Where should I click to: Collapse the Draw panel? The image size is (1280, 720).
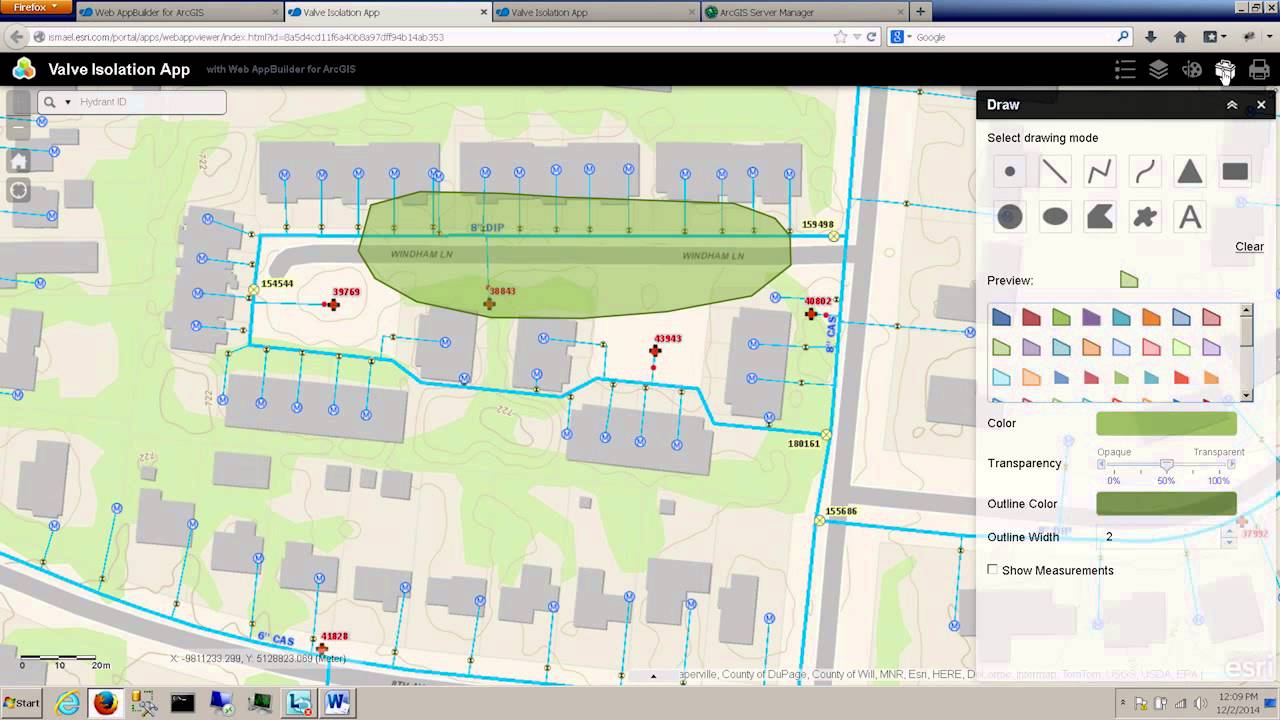tap(1232, 105)
